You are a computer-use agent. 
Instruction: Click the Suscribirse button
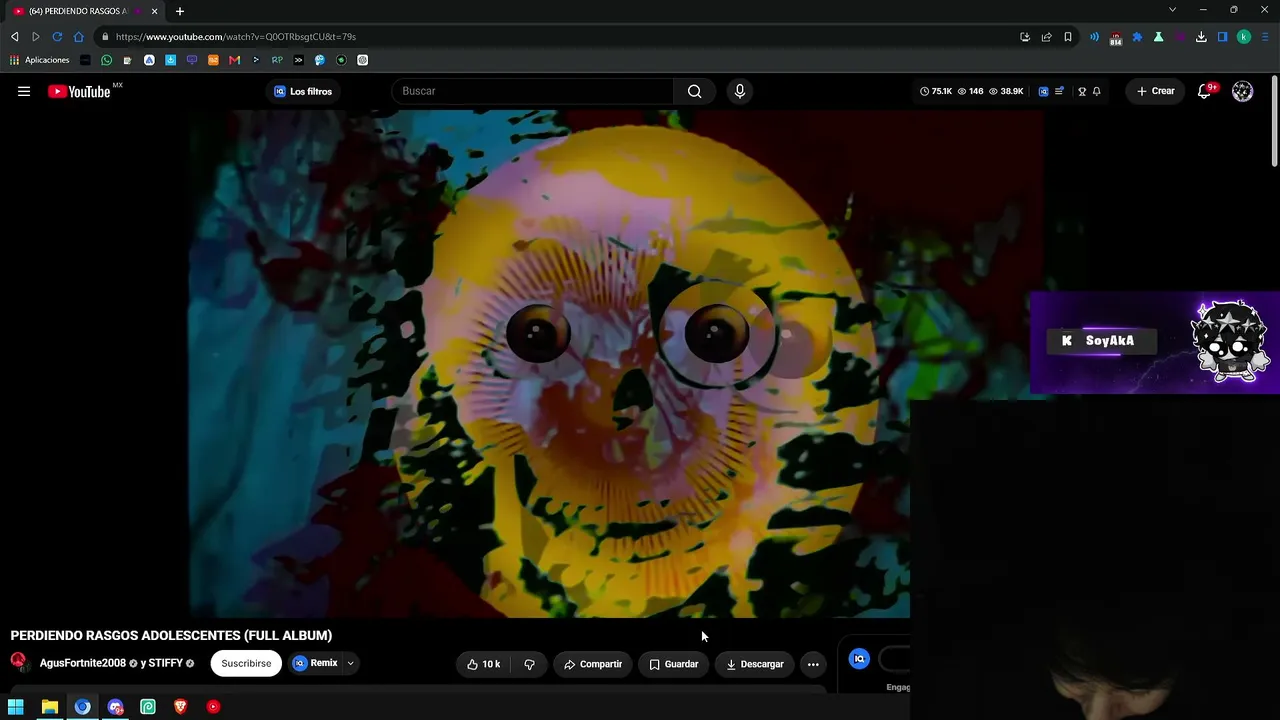coord(246,663)
